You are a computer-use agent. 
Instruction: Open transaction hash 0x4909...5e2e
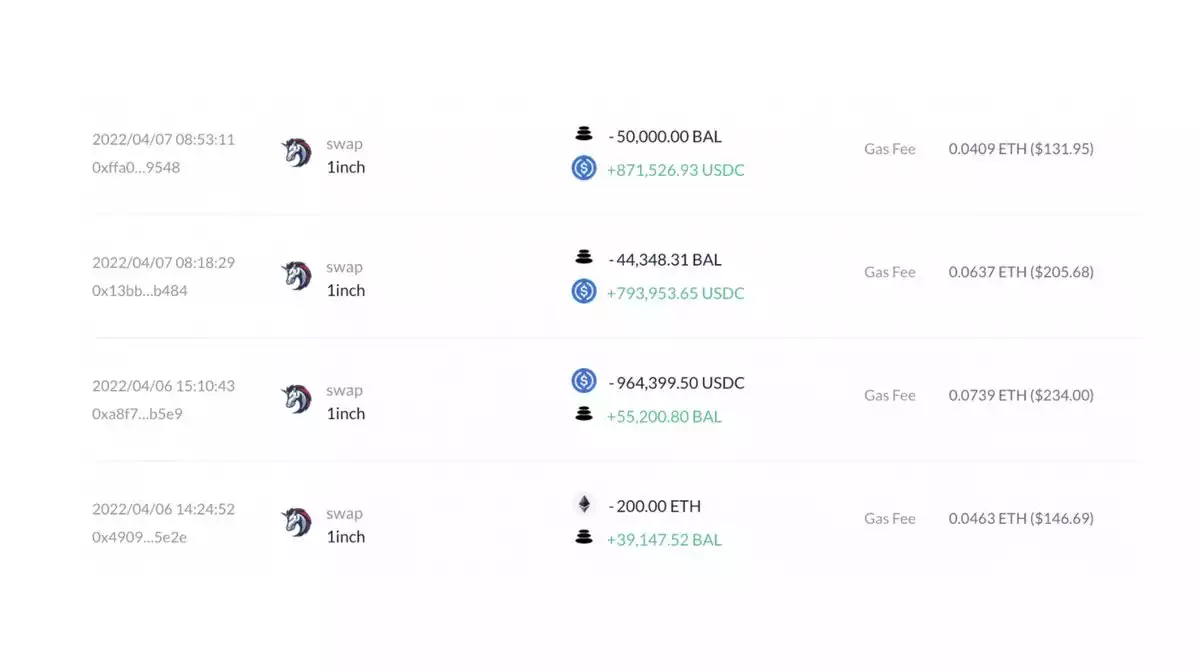click(139, 537)
